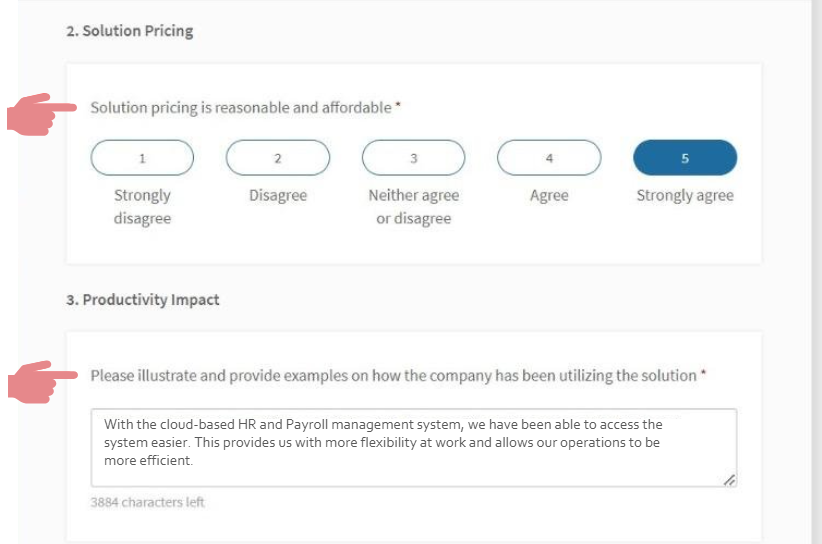Image resolution: width=822 pixels, height=544 pixels.
Task: Click the 'Solution pricing is reasonable and affordable' question
Action: point(245,107)
